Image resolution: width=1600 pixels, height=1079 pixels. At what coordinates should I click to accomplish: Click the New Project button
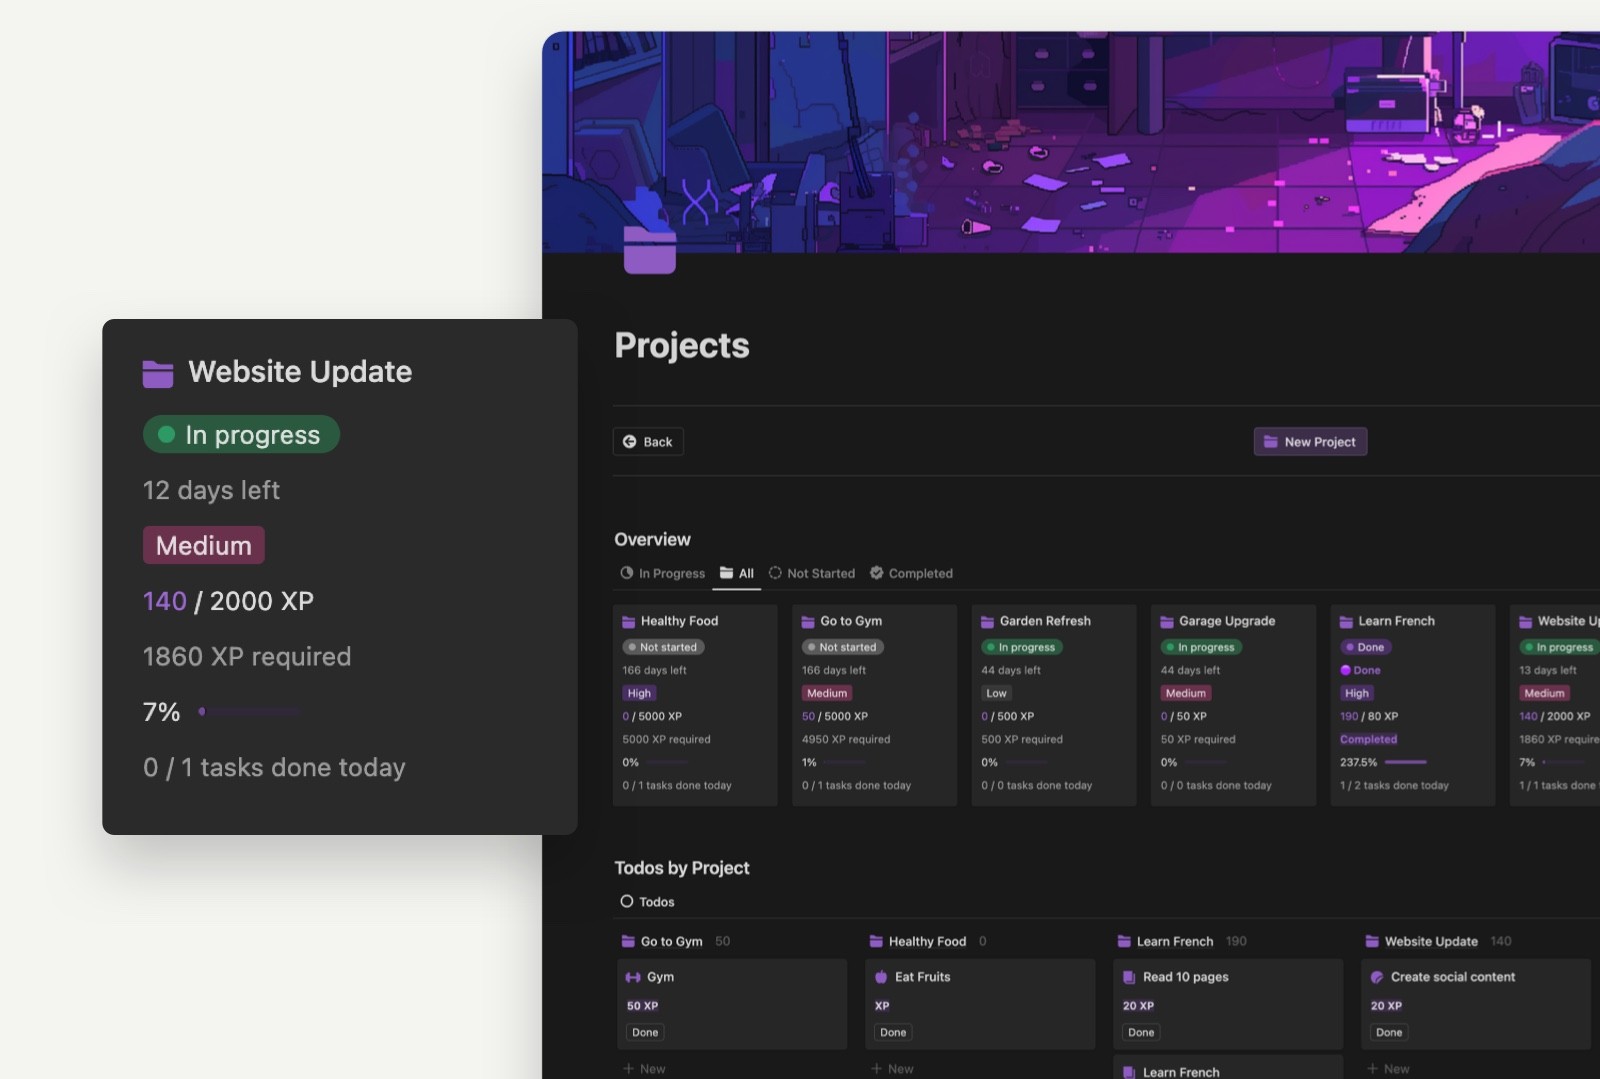[1310, 441]
